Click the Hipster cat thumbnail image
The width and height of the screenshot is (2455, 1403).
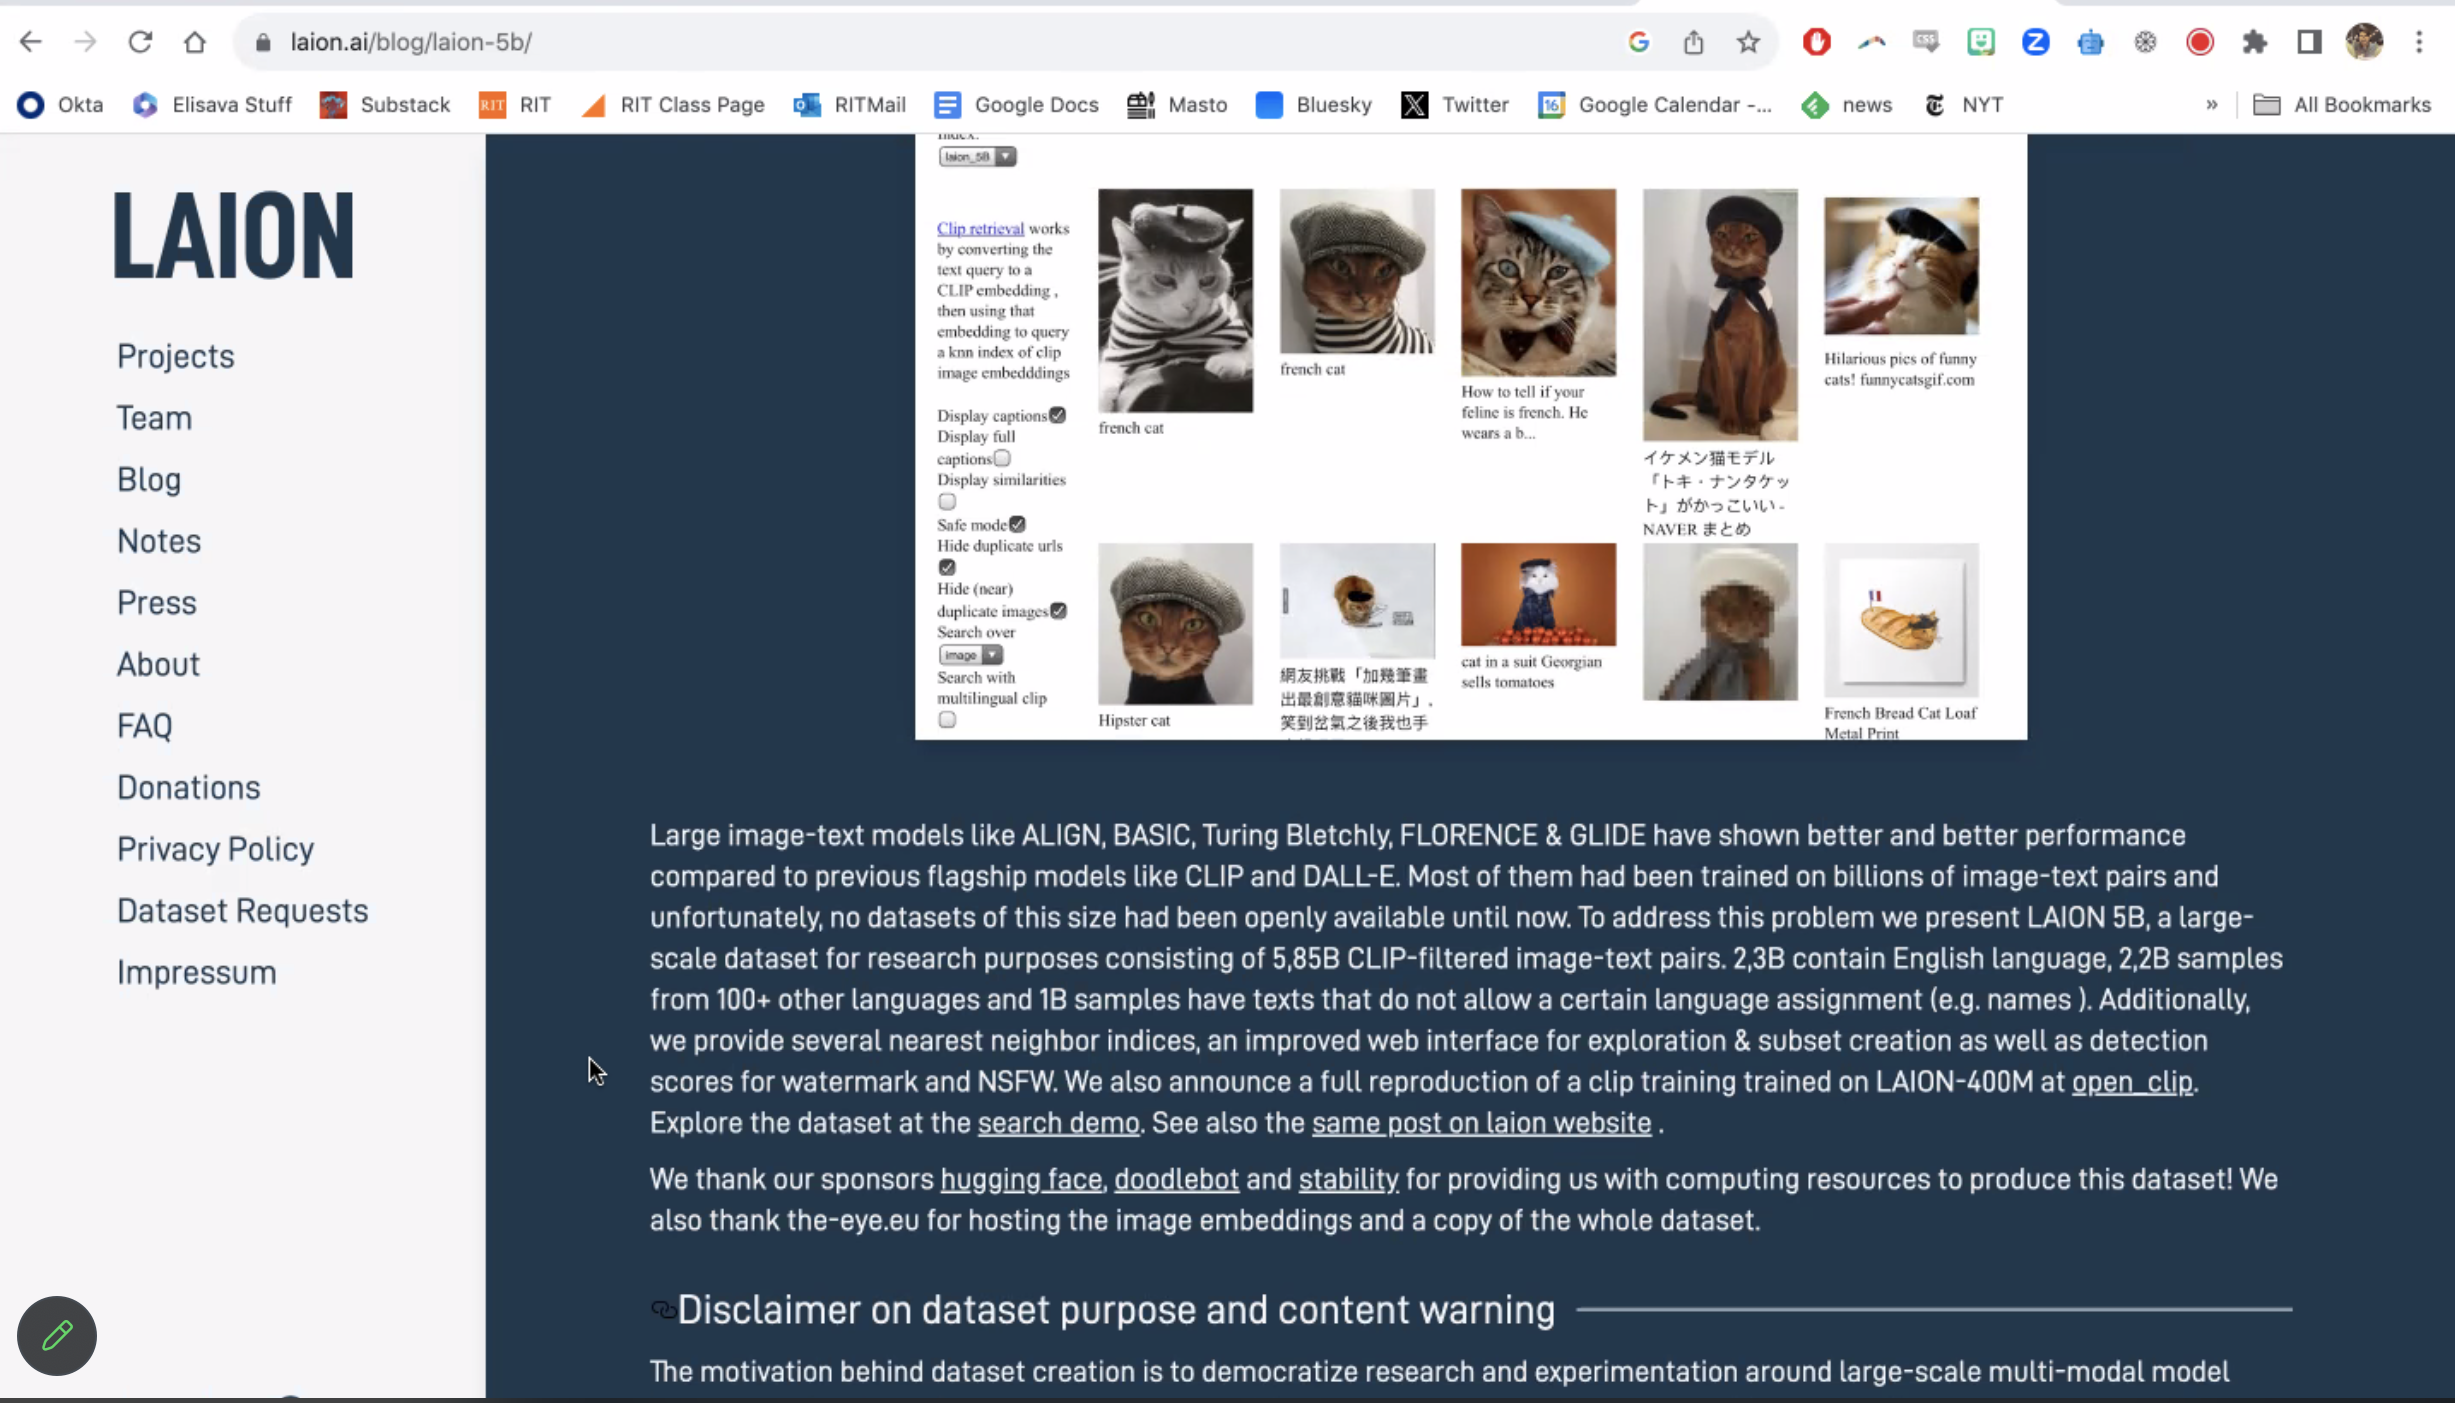tap(1175, 623)
